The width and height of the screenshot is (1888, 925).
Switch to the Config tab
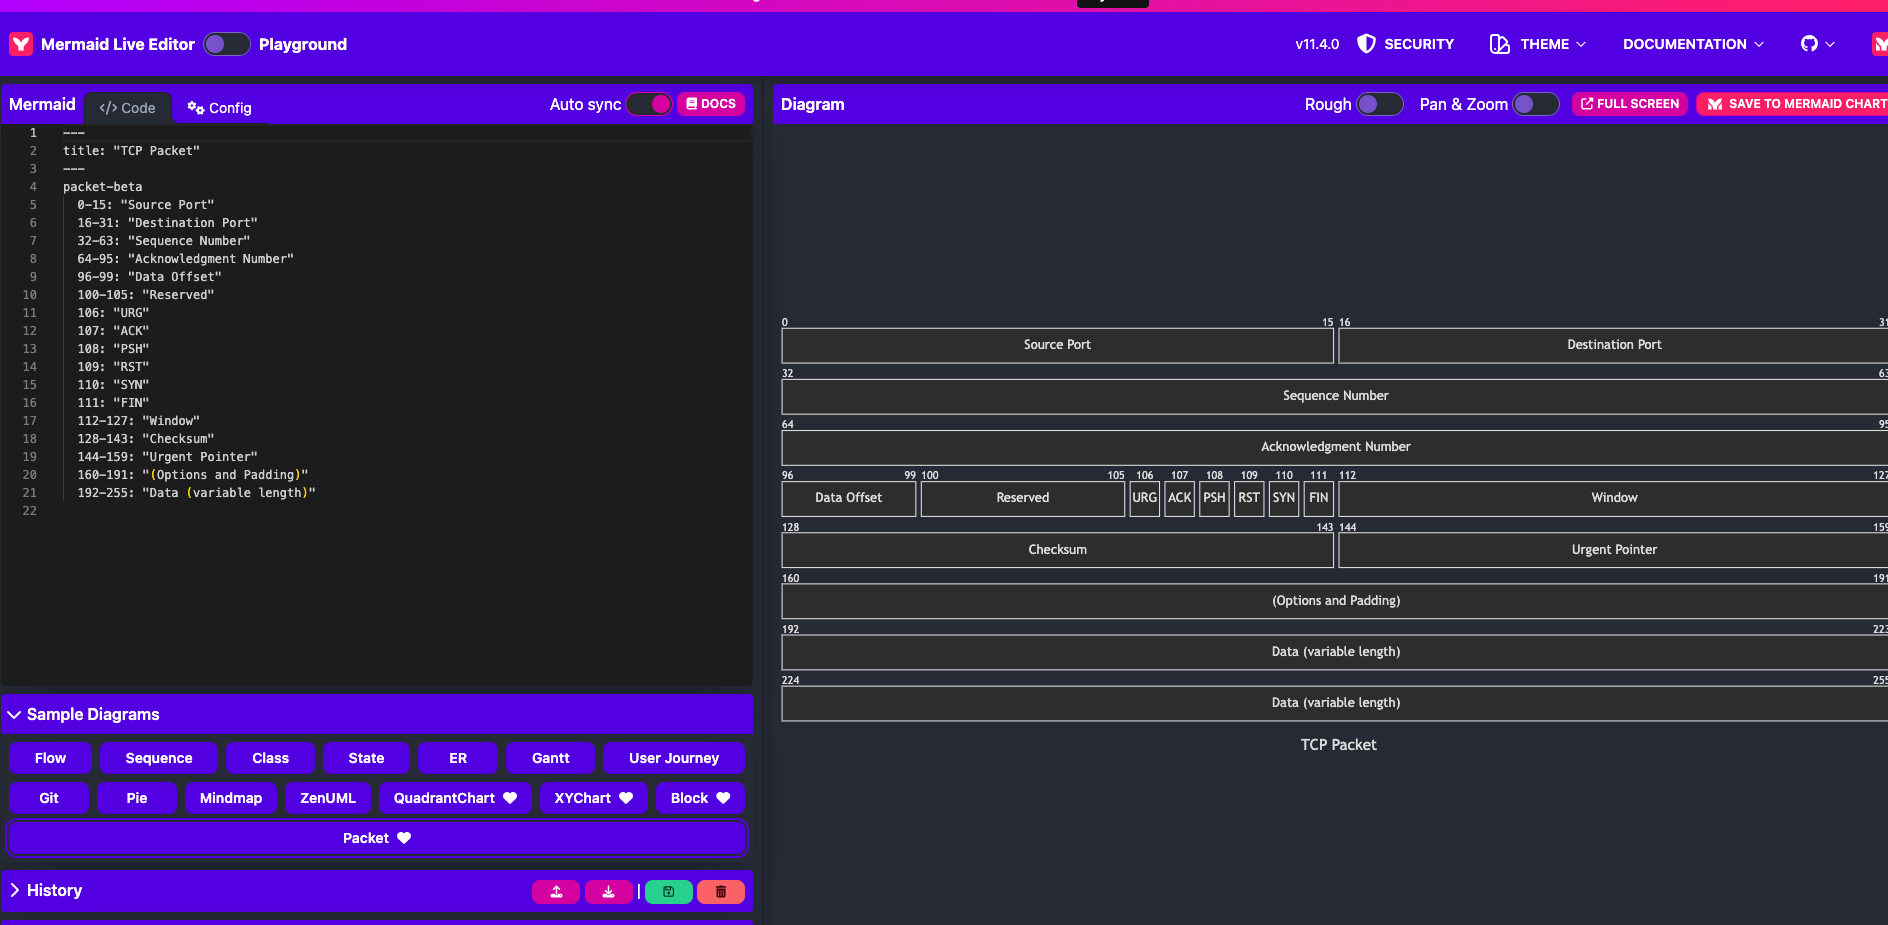(x=220, y=108)
